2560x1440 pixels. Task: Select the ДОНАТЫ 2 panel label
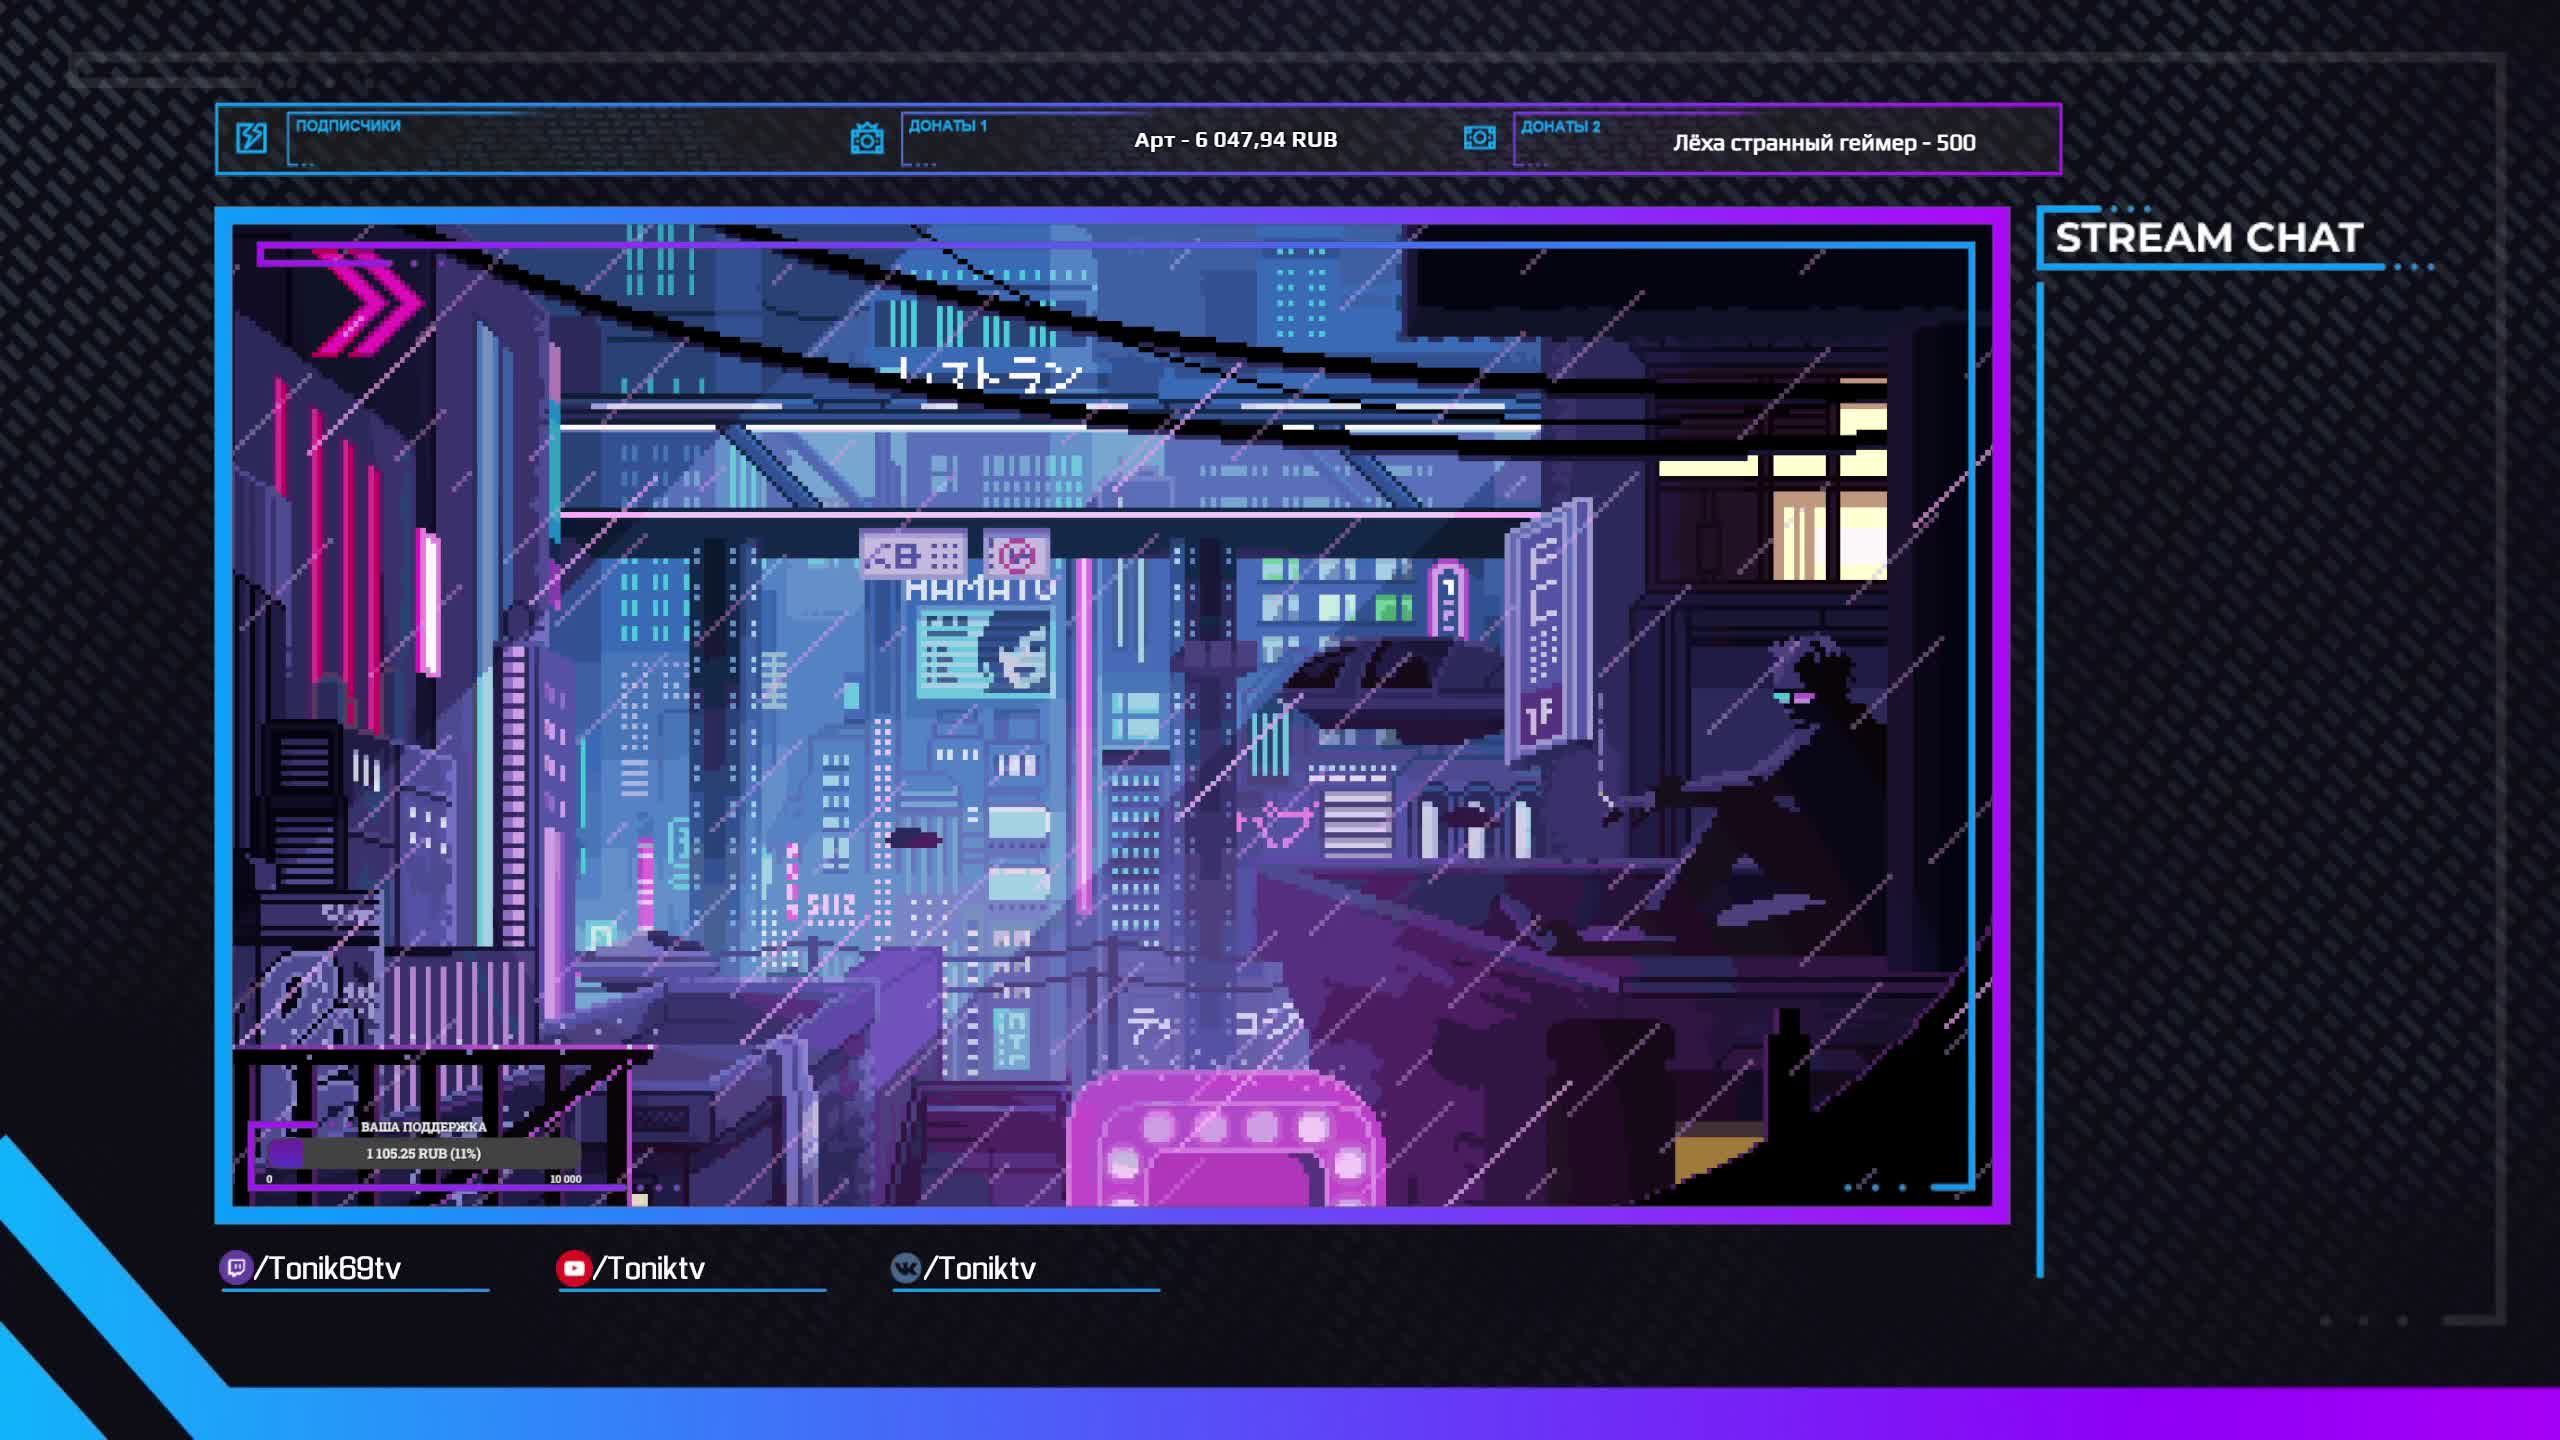coord(1560,127)
